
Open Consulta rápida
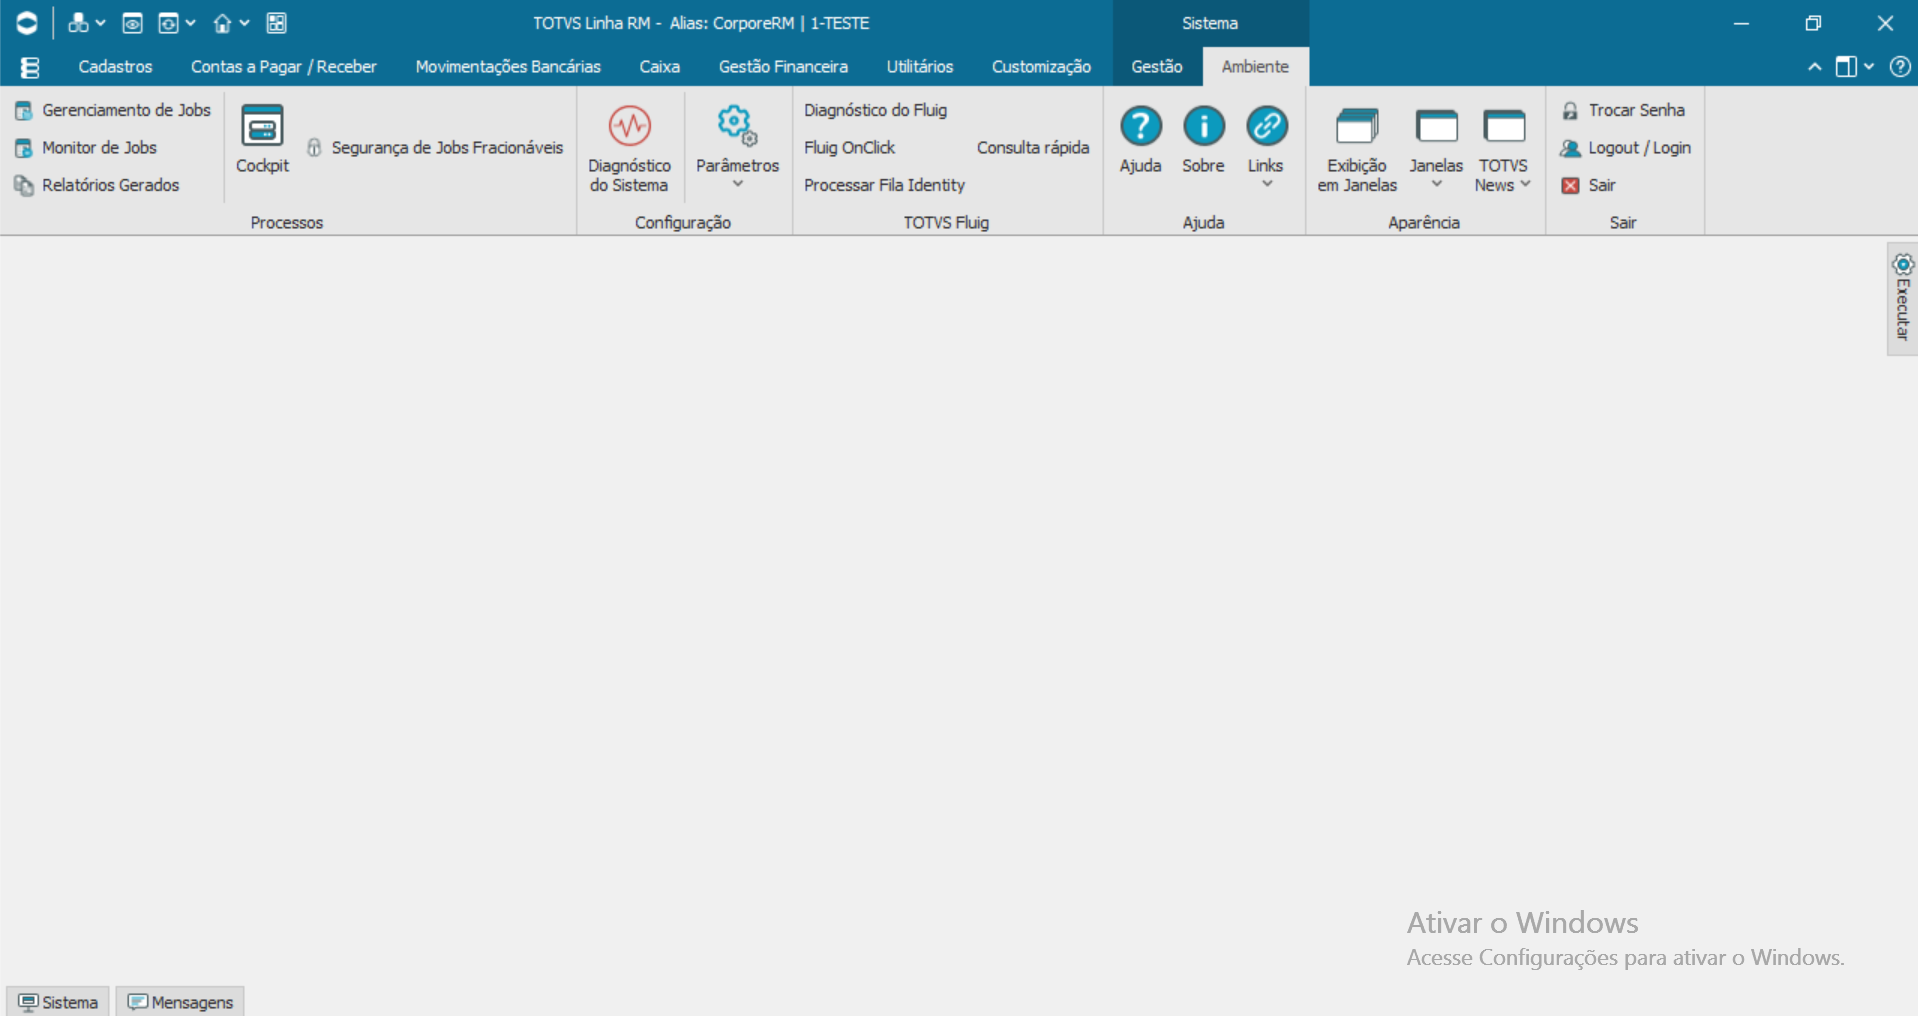pyautogui.click(x=1033, y=148)
